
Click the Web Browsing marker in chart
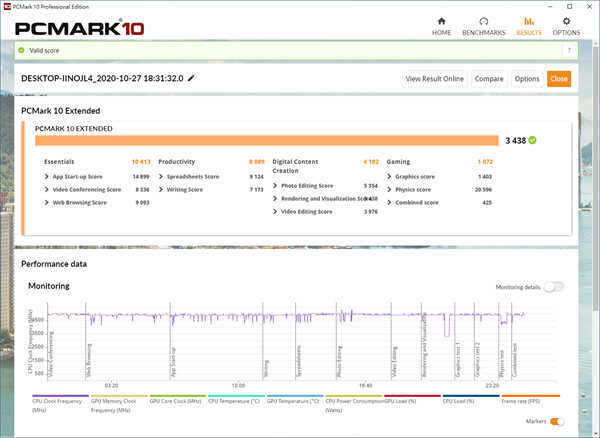tap(89, 361)
